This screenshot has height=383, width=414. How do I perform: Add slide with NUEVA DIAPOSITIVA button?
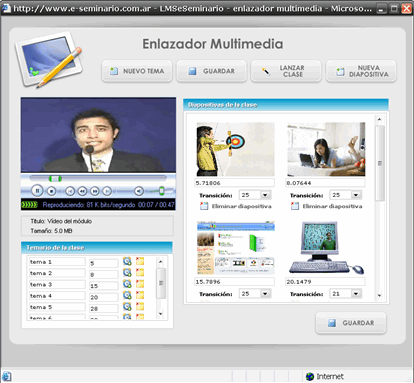click(x=361, y=71)
